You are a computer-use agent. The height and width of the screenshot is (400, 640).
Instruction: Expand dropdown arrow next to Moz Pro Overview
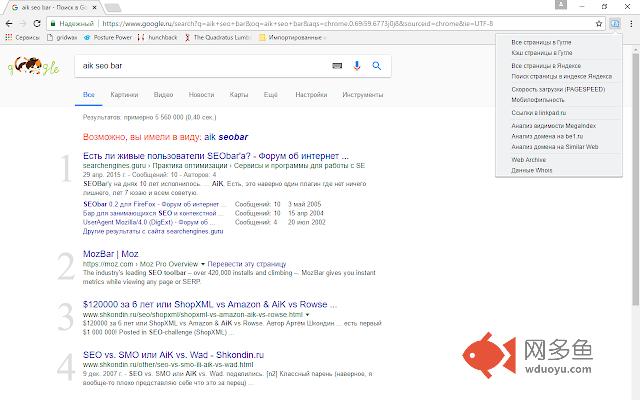click(x=203, y=264)
